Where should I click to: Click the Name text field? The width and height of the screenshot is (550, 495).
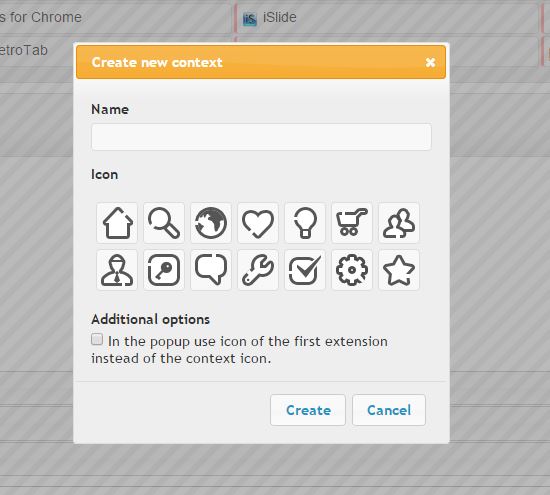point(261,137)
